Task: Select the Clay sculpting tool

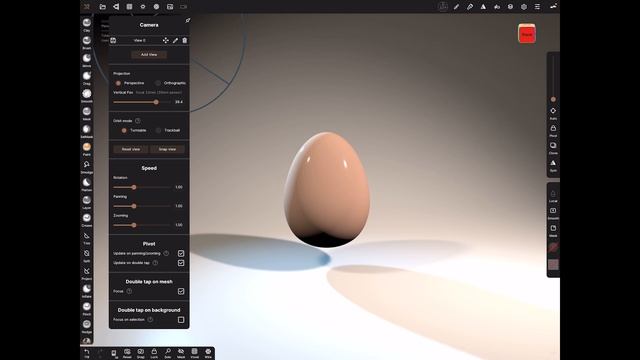Action: [87, 24]
